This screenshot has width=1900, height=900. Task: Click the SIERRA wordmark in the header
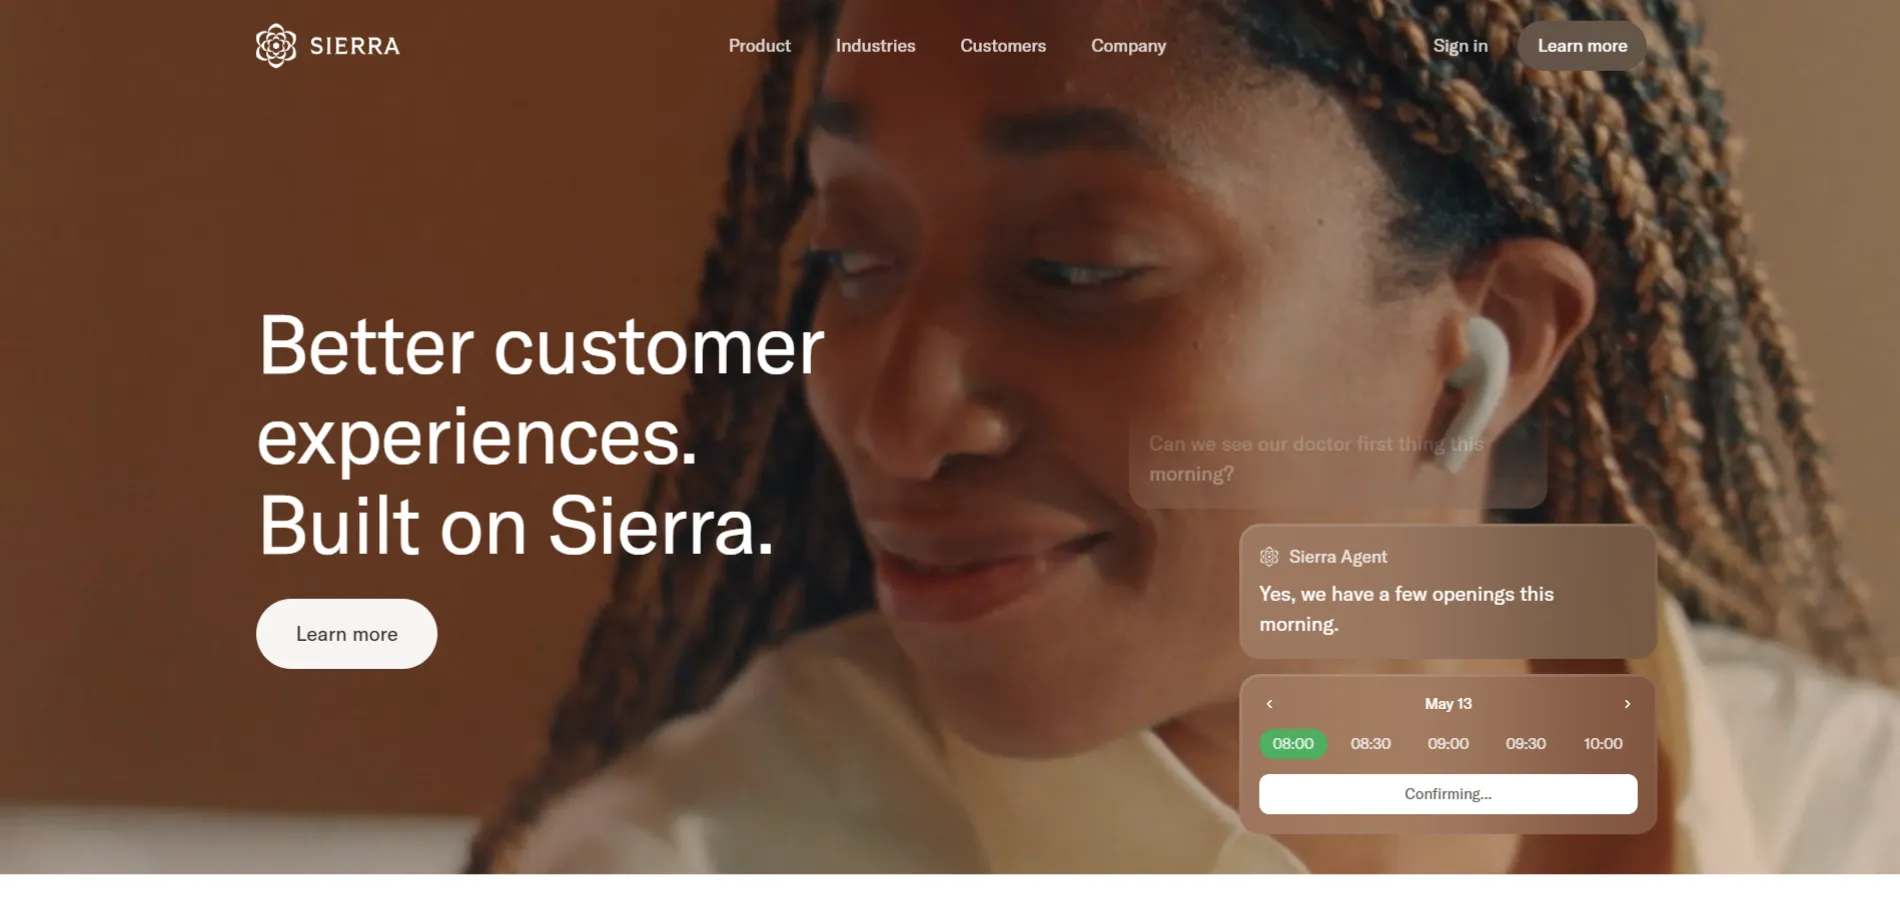click(x=355, y=46)
